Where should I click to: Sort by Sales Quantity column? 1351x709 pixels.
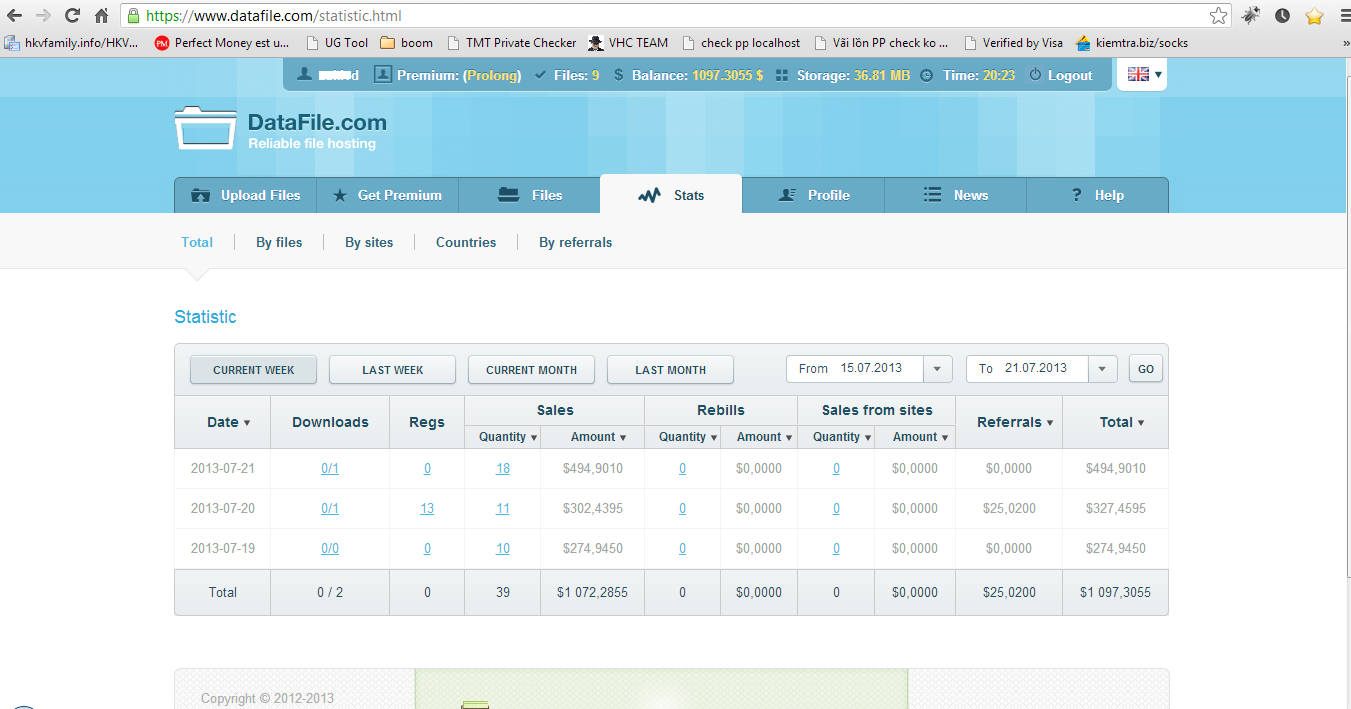pyautogui.click(x=508, y=437)
